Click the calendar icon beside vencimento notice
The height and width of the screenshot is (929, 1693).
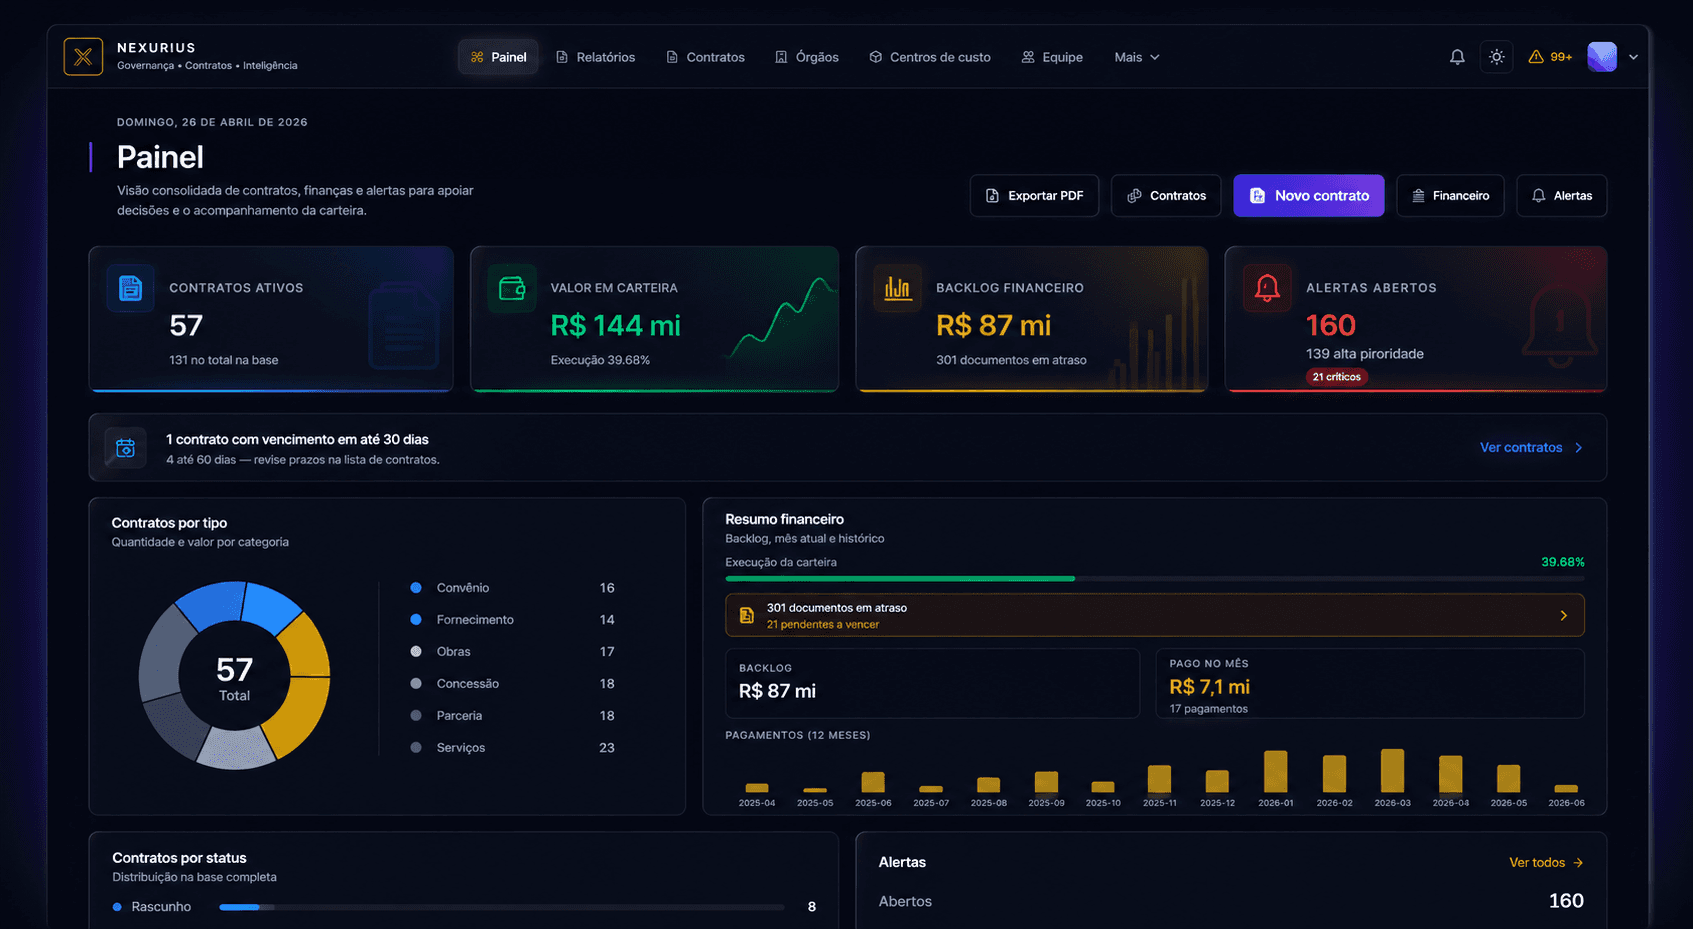pyautogui.click(x=125, y=448)
